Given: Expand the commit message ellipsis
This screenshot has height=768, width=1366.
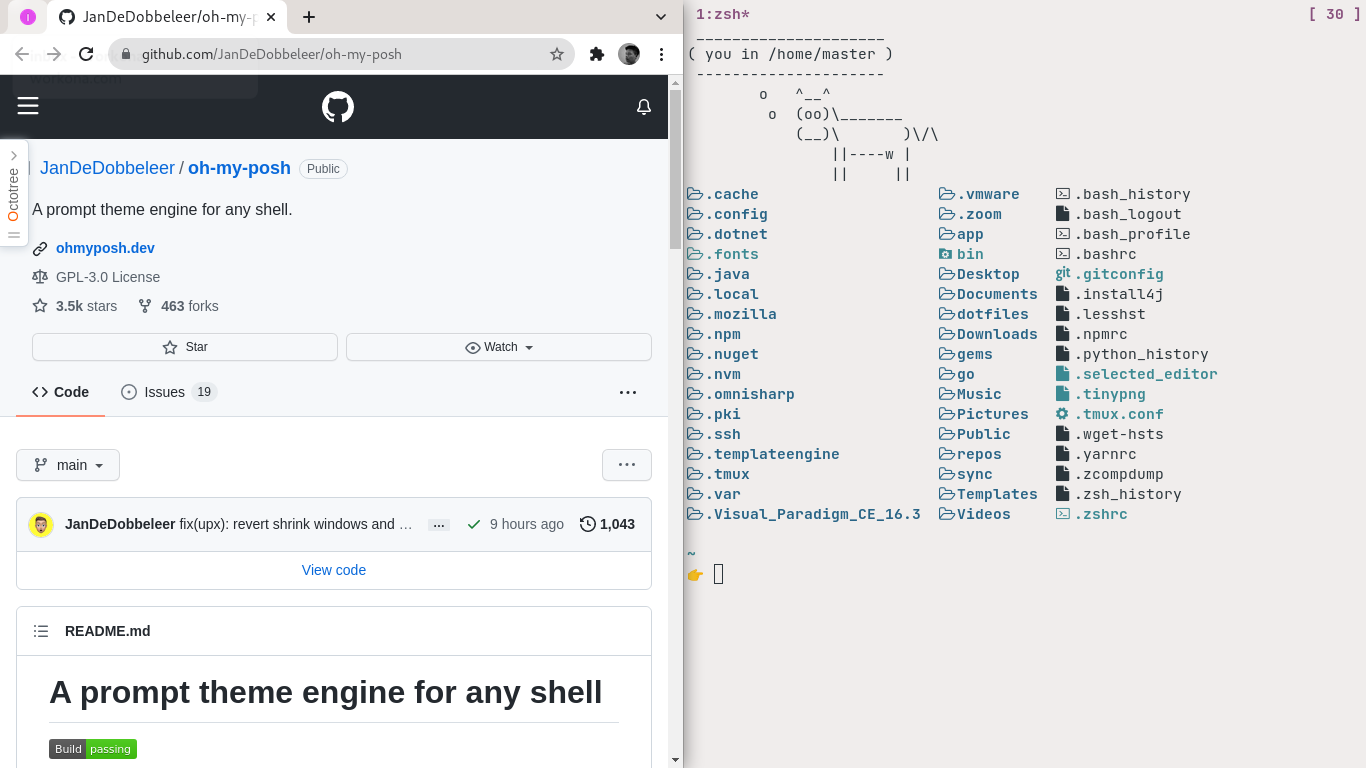Looking at the screenshot, I should 438,525.
